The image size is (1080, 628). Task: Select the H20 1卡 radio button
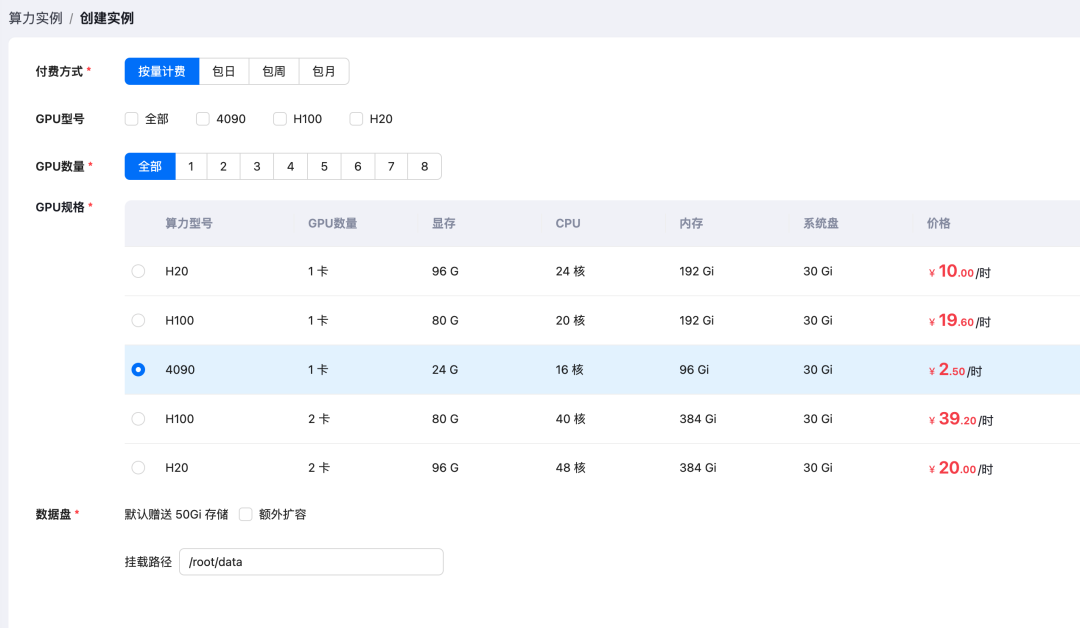tap(138, 271)
